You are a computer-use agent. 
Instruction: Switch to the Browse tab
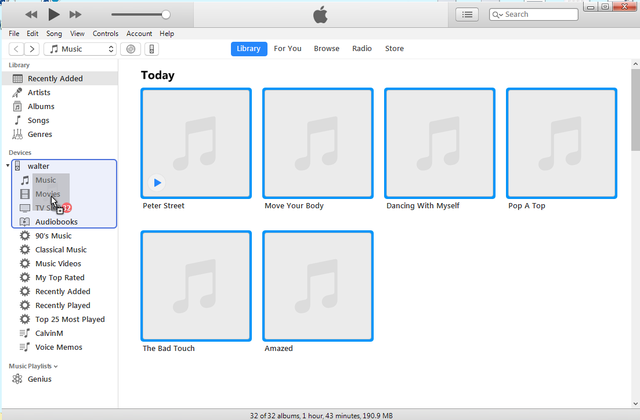click(327, 49)
